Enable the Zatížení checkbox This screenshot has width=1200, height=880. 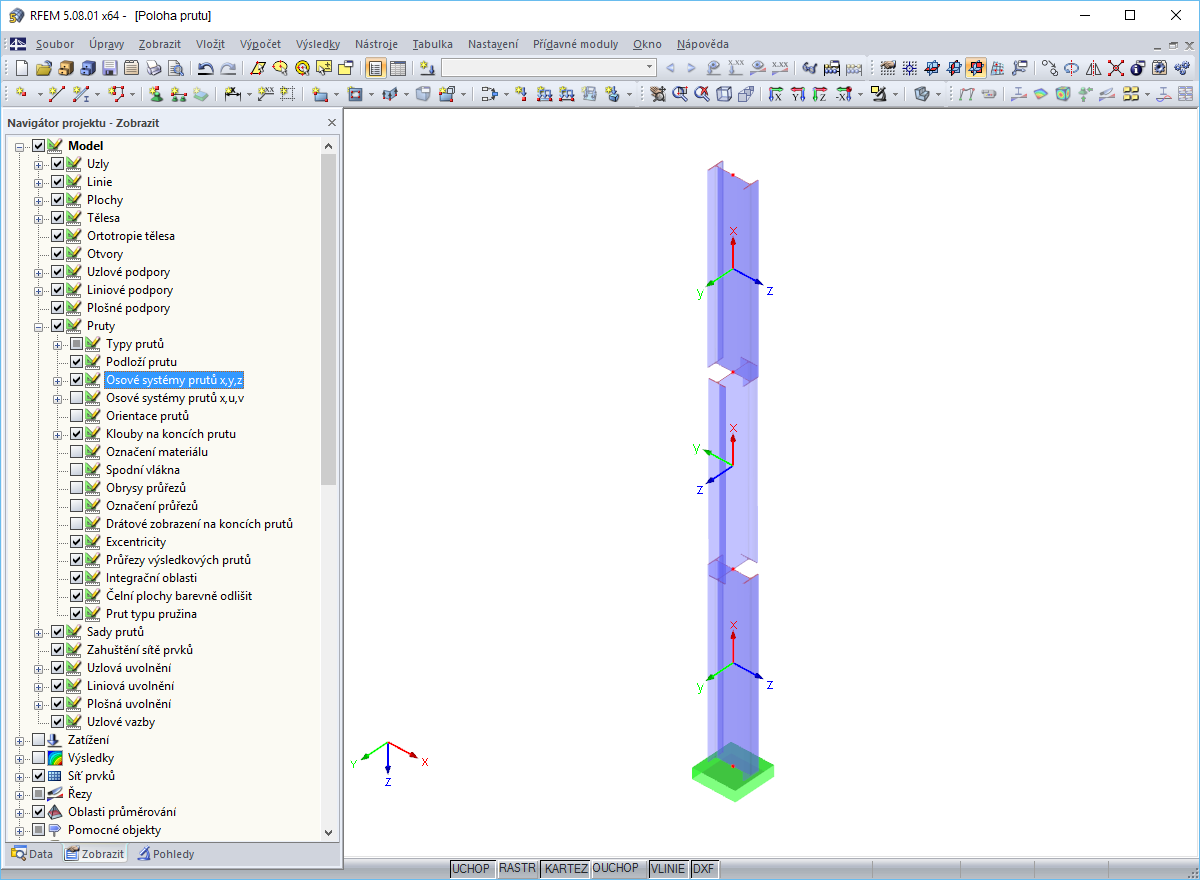click(x=39, y=740)
